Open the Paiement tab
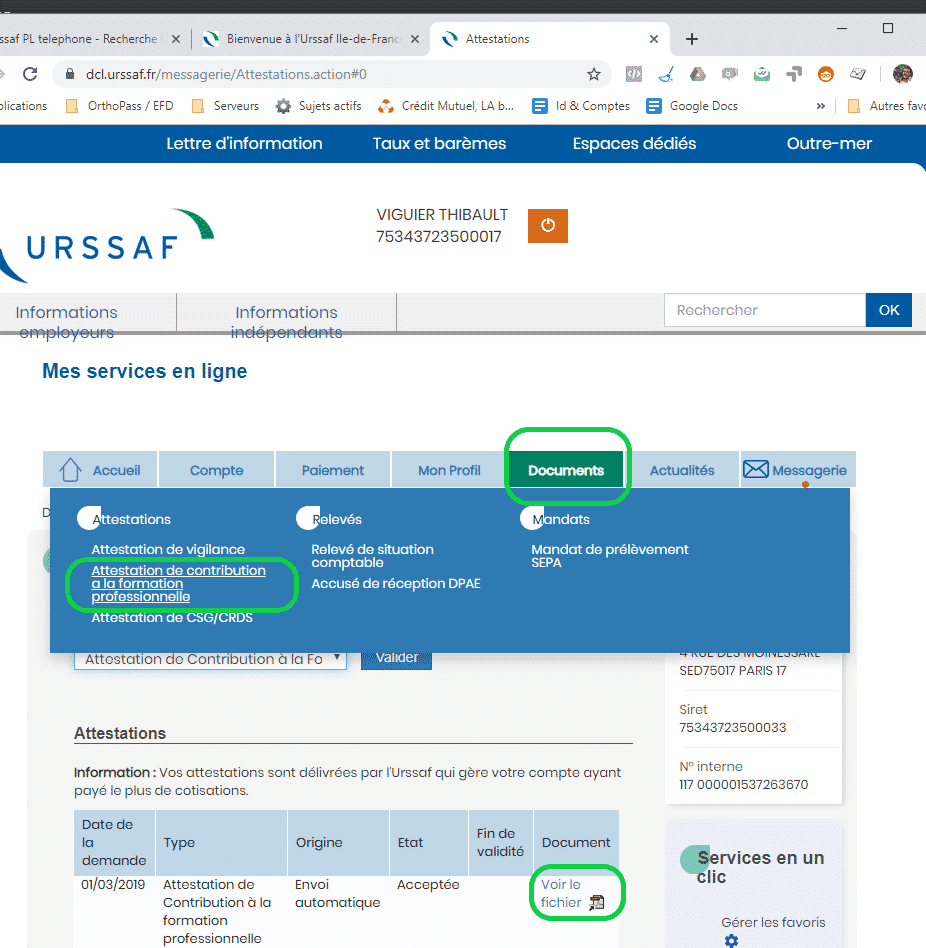This screenshot has height=948, width=926. pos(333,470)
